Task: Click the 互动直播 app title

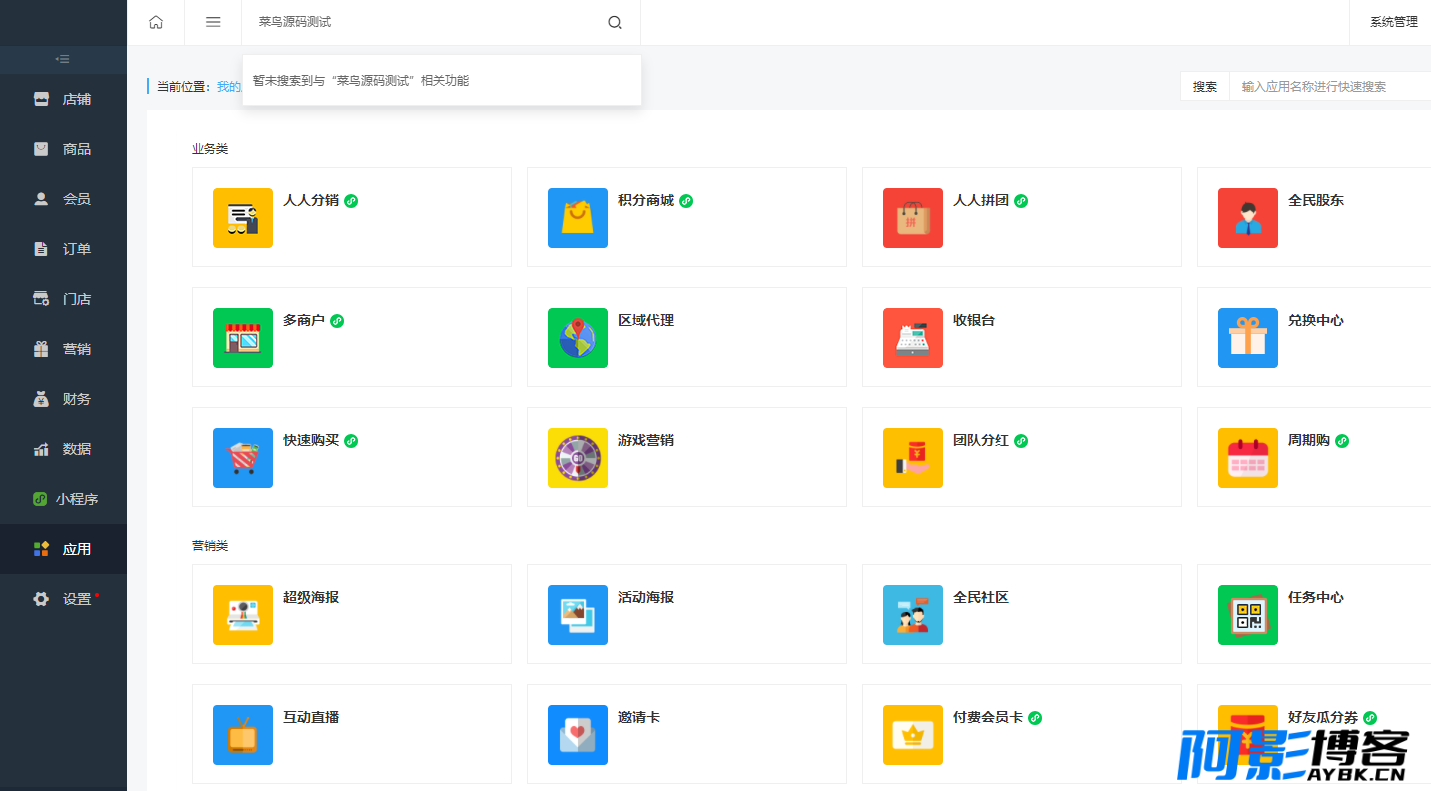Action: (311, 717)
